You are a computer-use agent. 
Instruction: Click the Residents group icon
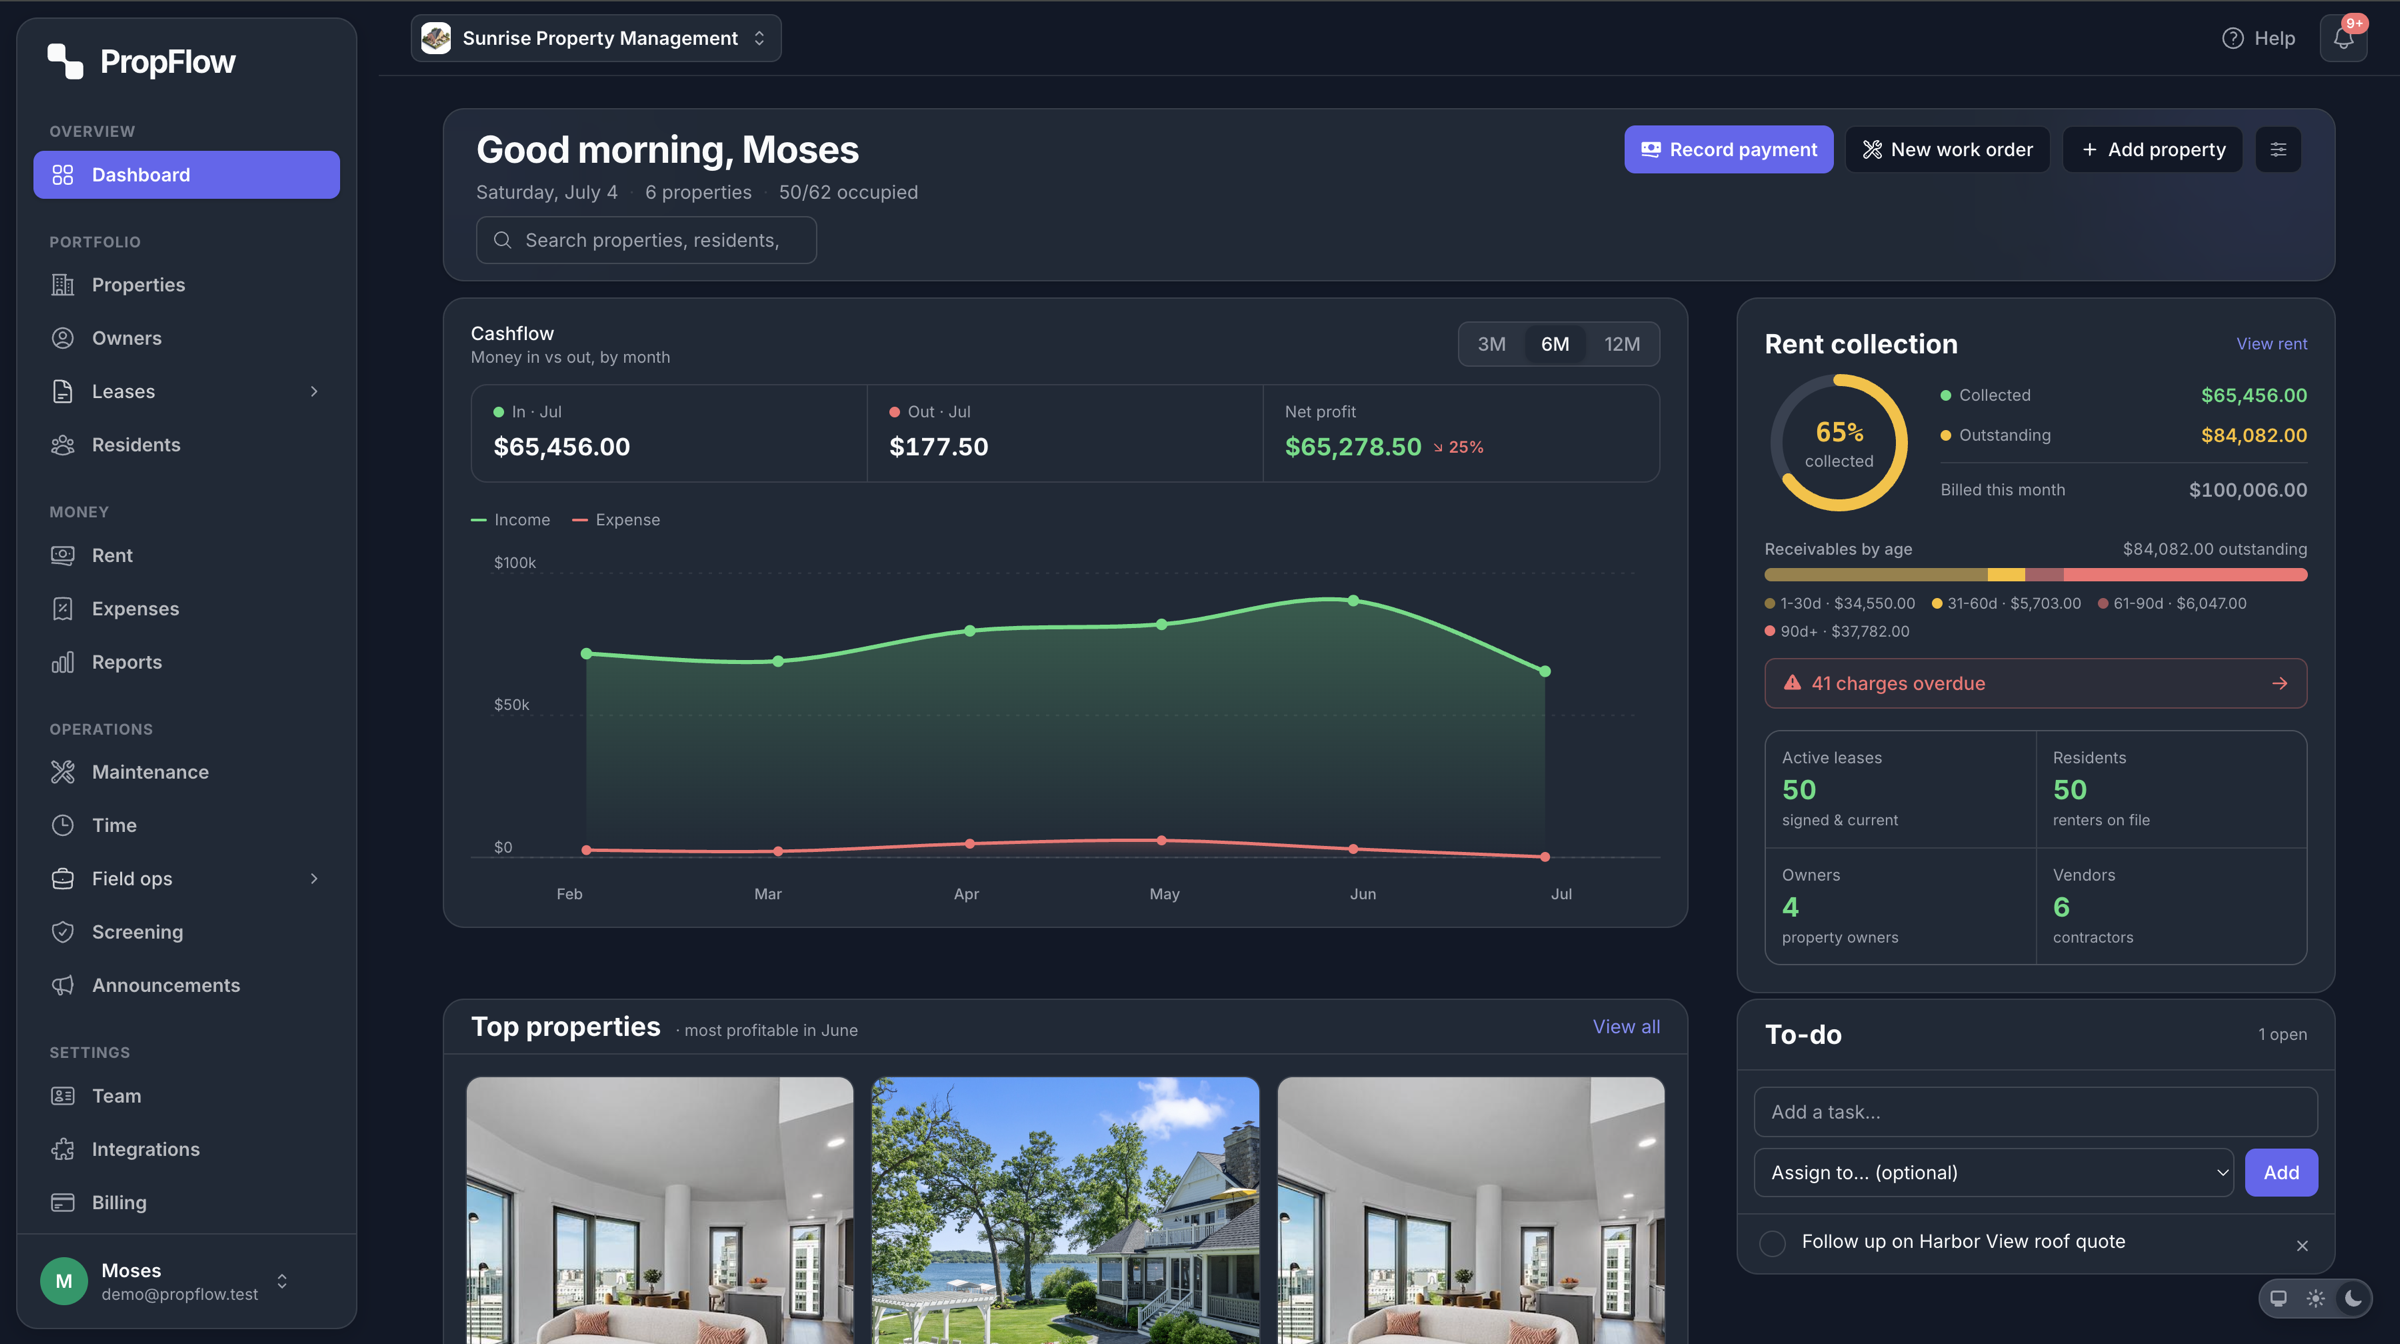click(63, 445)
